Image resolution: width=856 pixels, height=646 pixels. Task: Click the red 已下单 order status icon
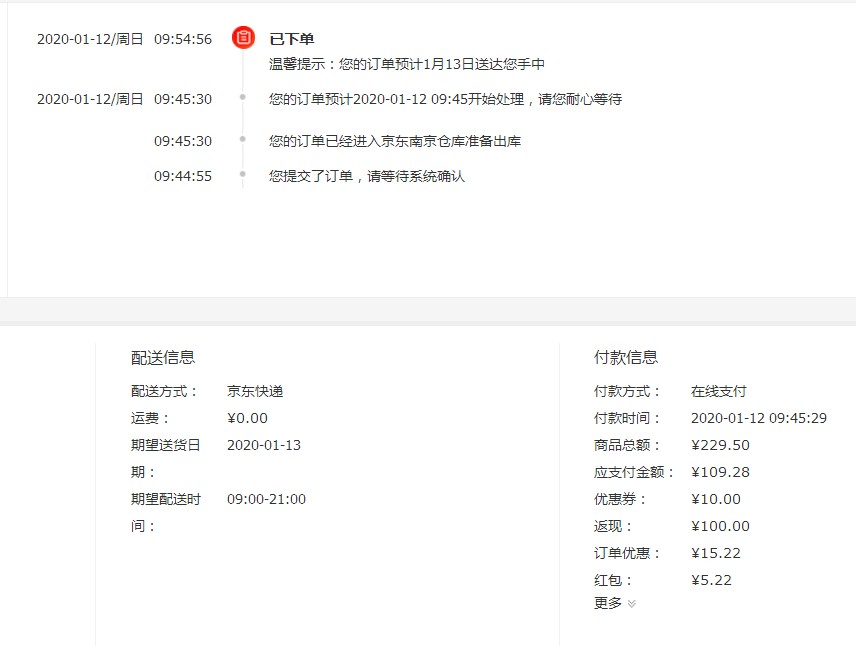click(243, 38)
